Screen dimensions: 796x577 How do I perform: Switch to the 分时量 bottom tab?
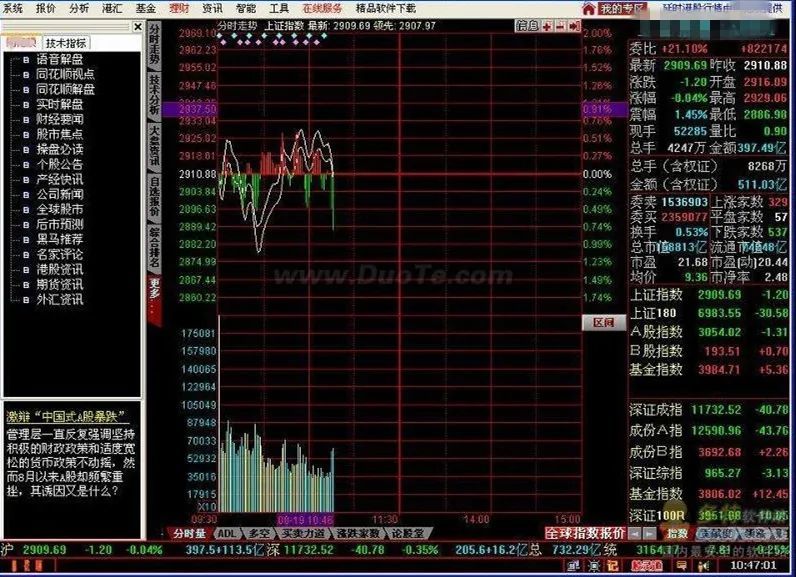tap(189, 533)
